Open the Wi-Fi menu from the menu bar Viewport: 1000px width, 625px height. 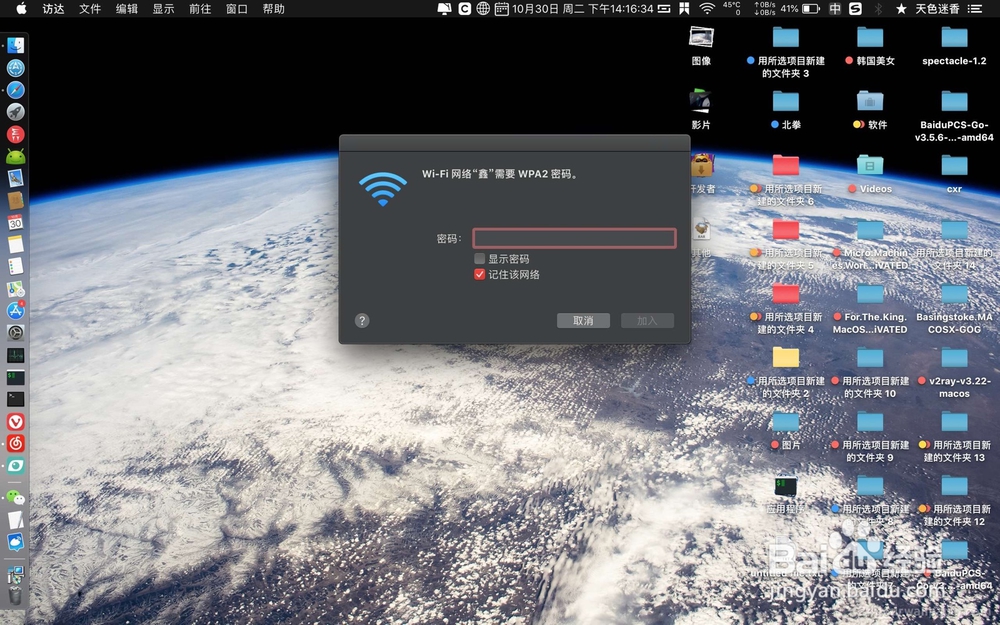707,9
